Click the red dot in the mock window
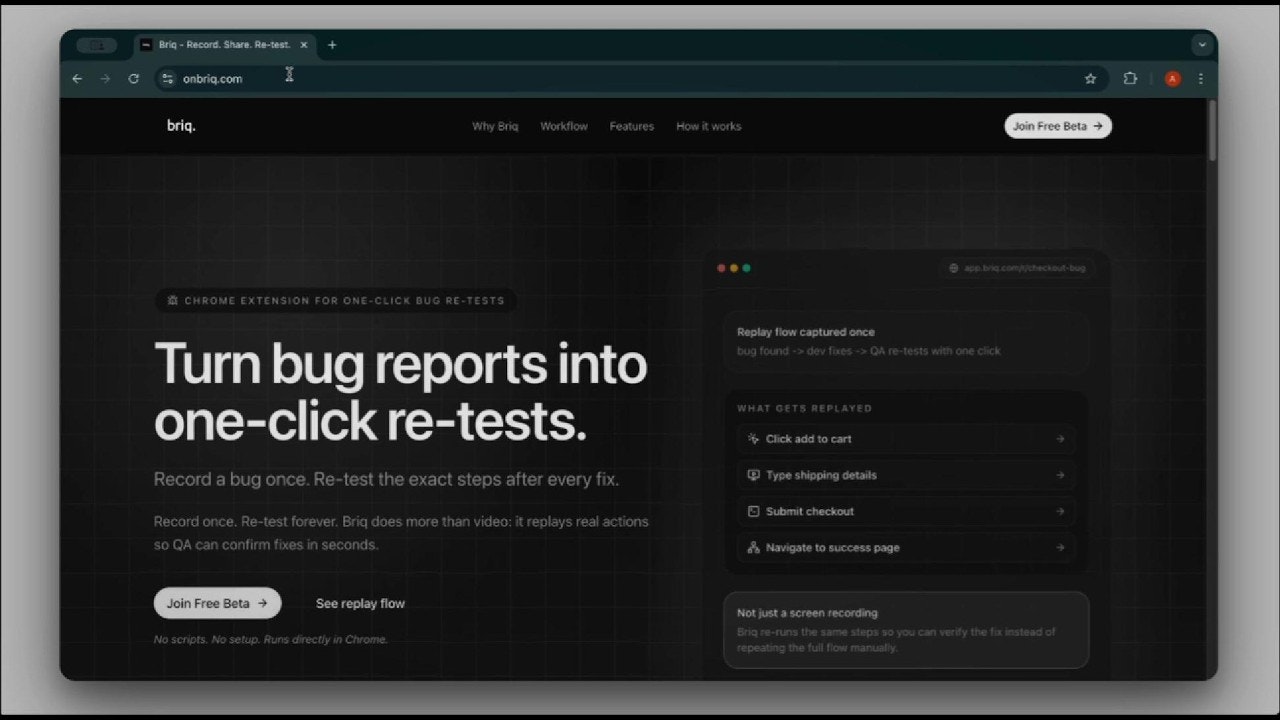 [721, 268]
